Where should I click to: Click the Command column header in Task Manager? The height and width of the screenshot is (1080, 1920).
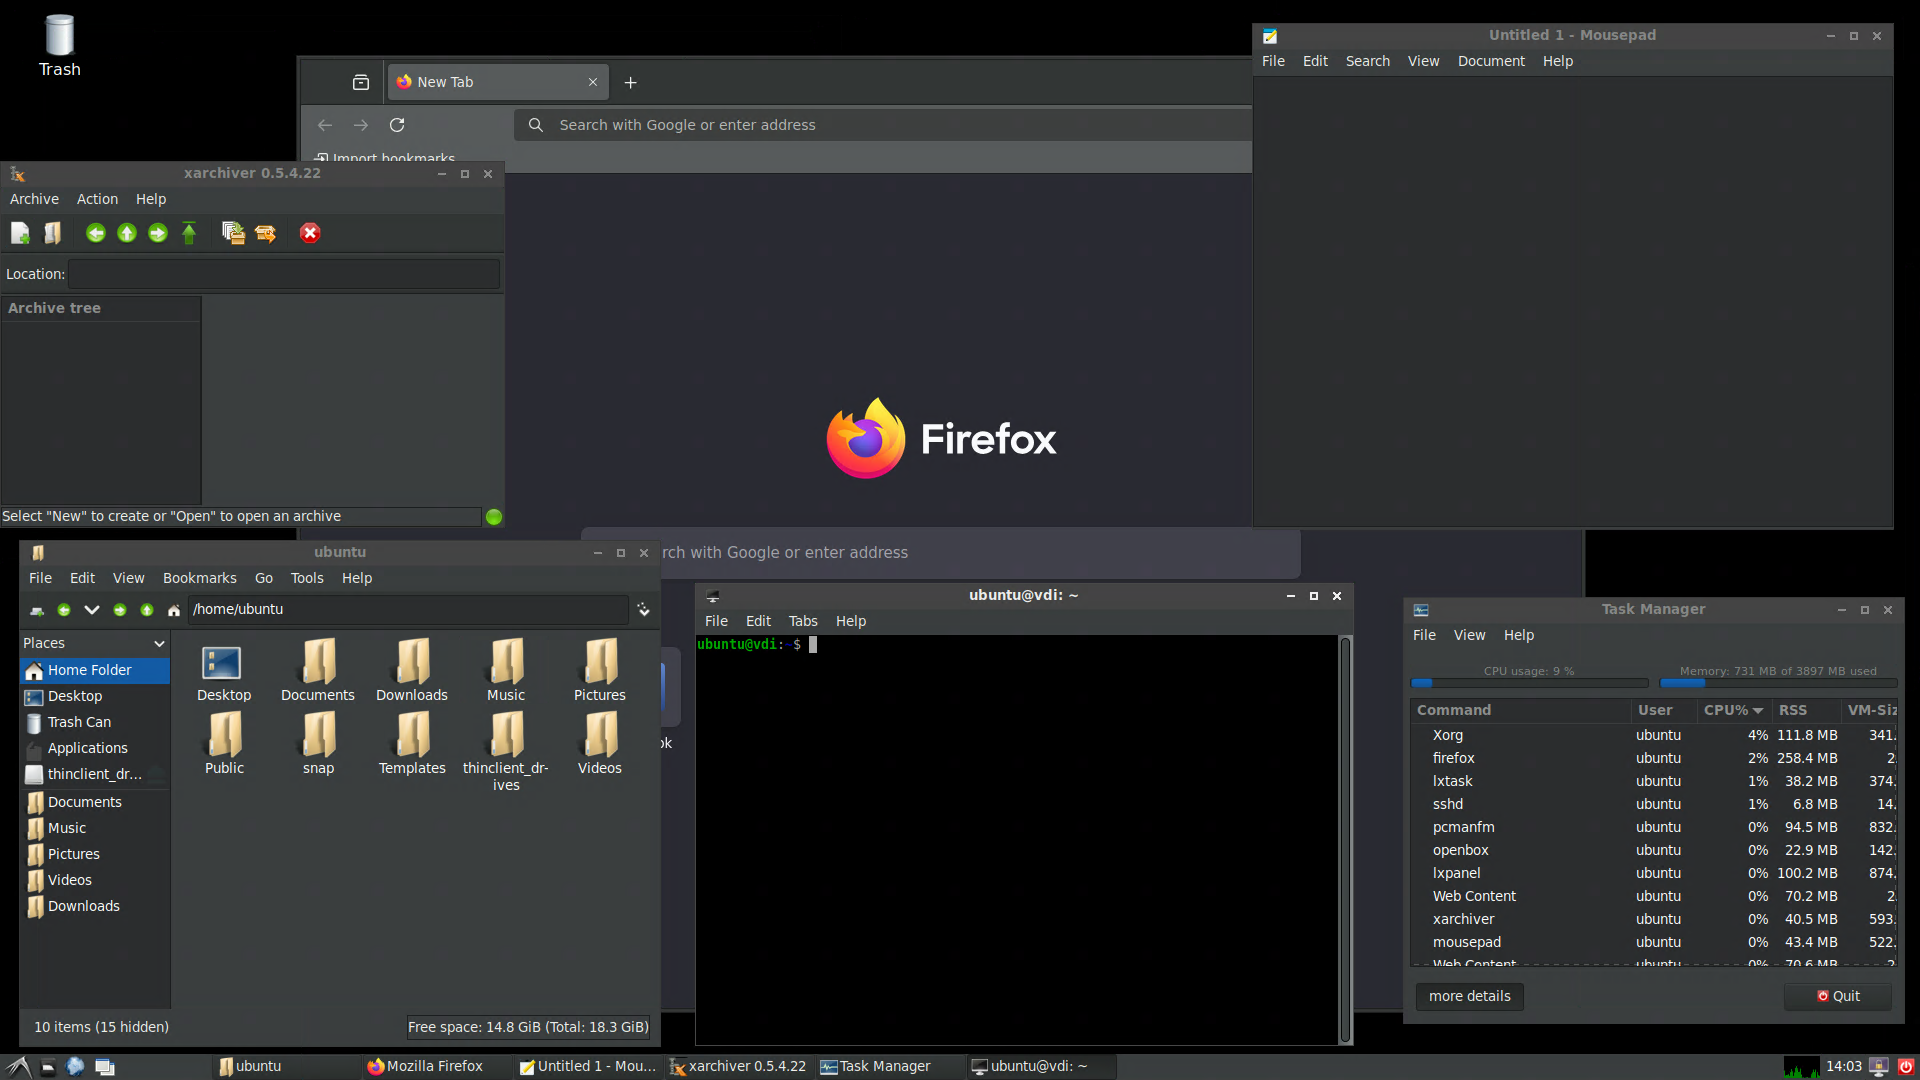(1520, 710)
